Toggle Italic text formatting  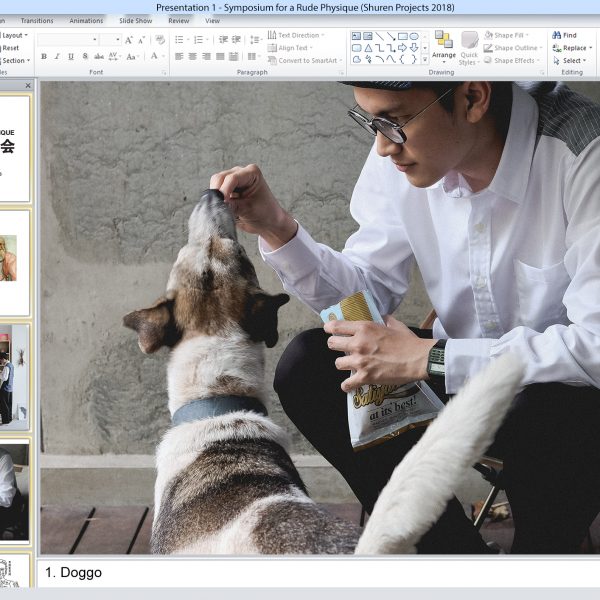[57, 57]
